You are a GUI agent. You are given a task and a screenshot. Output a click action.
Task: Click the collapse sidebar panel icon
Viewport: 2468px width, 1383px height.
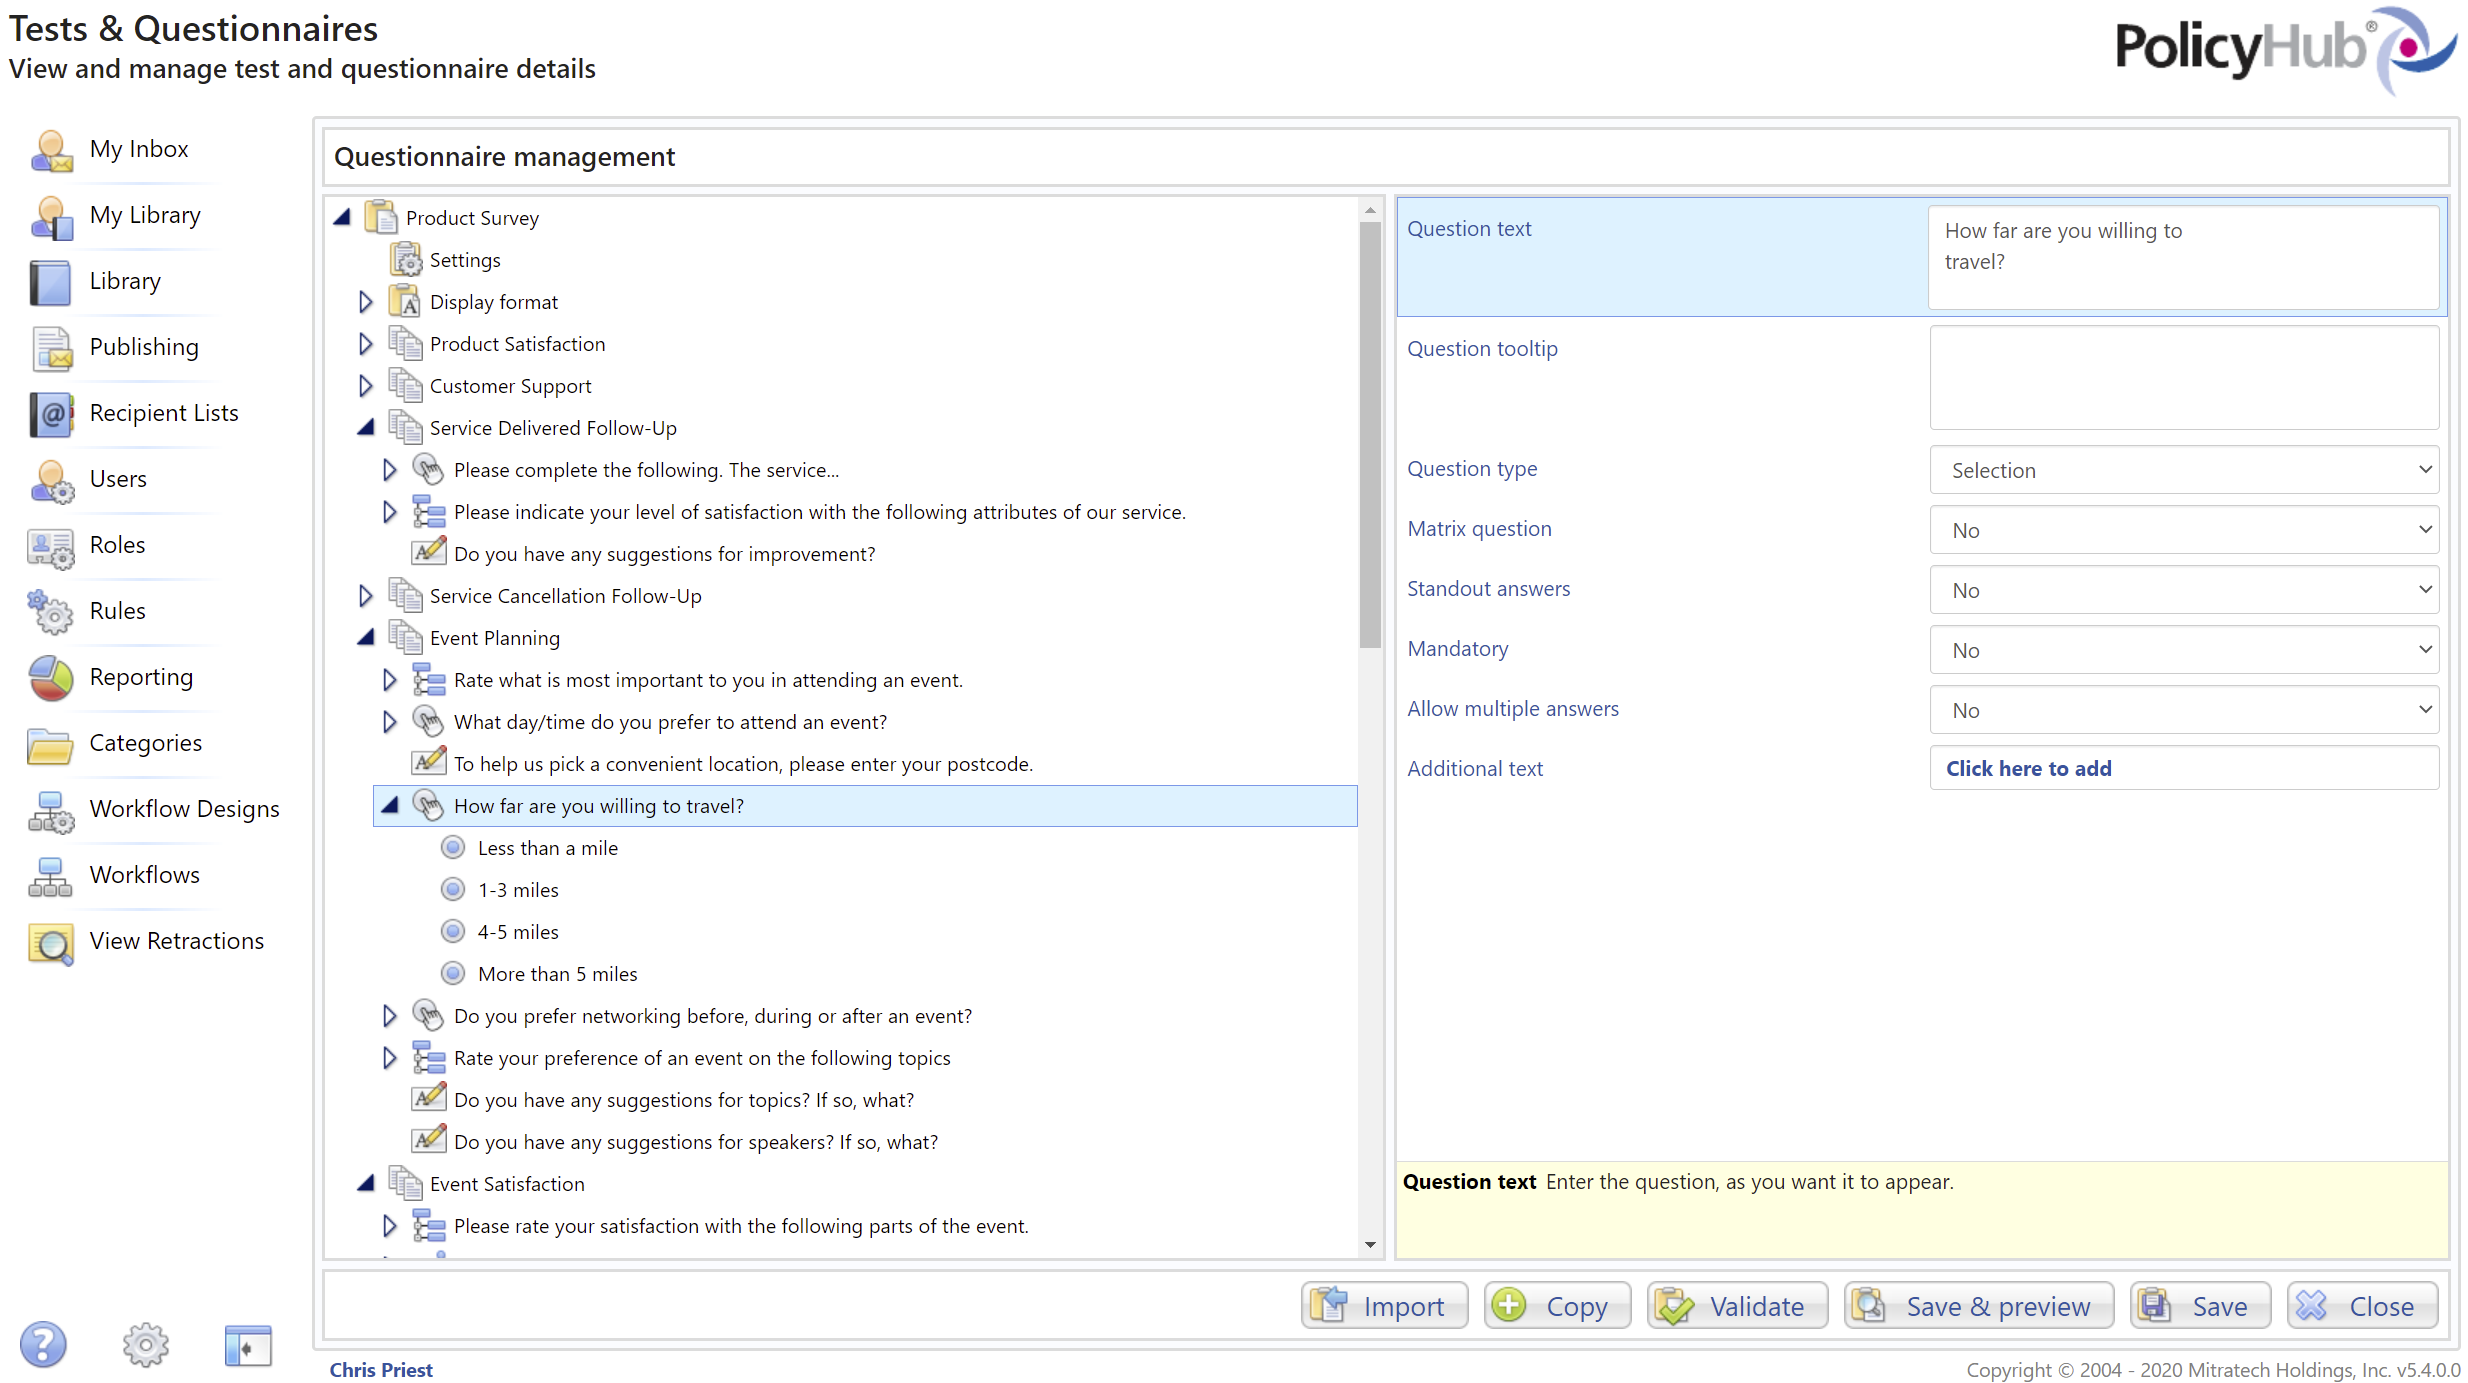point(247,1345)
